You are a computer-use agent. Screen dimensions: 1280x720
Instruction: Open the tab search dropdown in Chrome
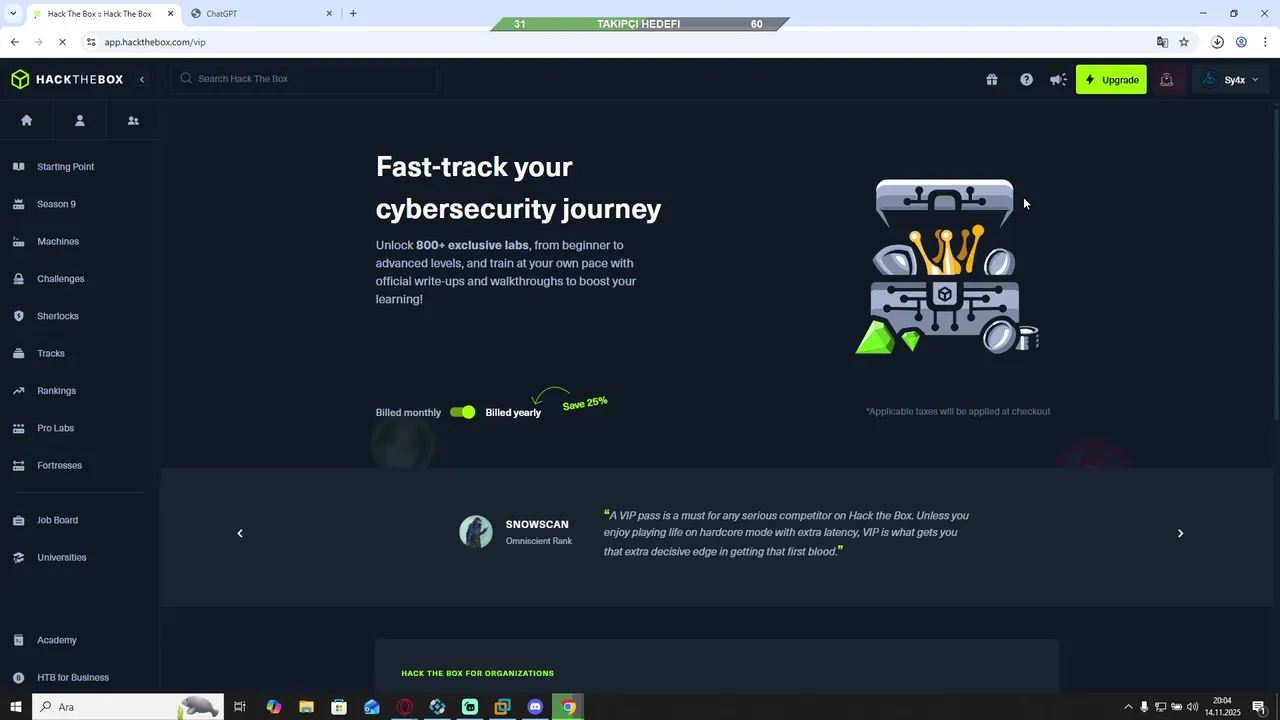click(x=13, y=14)
